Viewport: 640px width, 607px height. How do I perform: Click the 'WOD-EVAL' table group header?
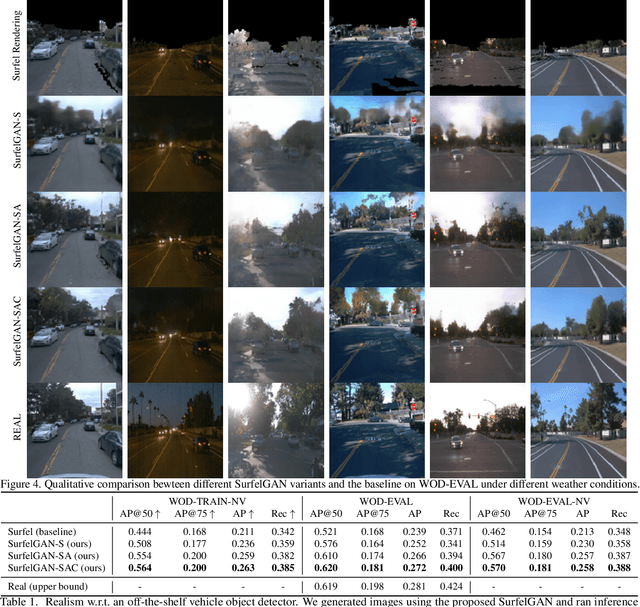click(386, 501)
